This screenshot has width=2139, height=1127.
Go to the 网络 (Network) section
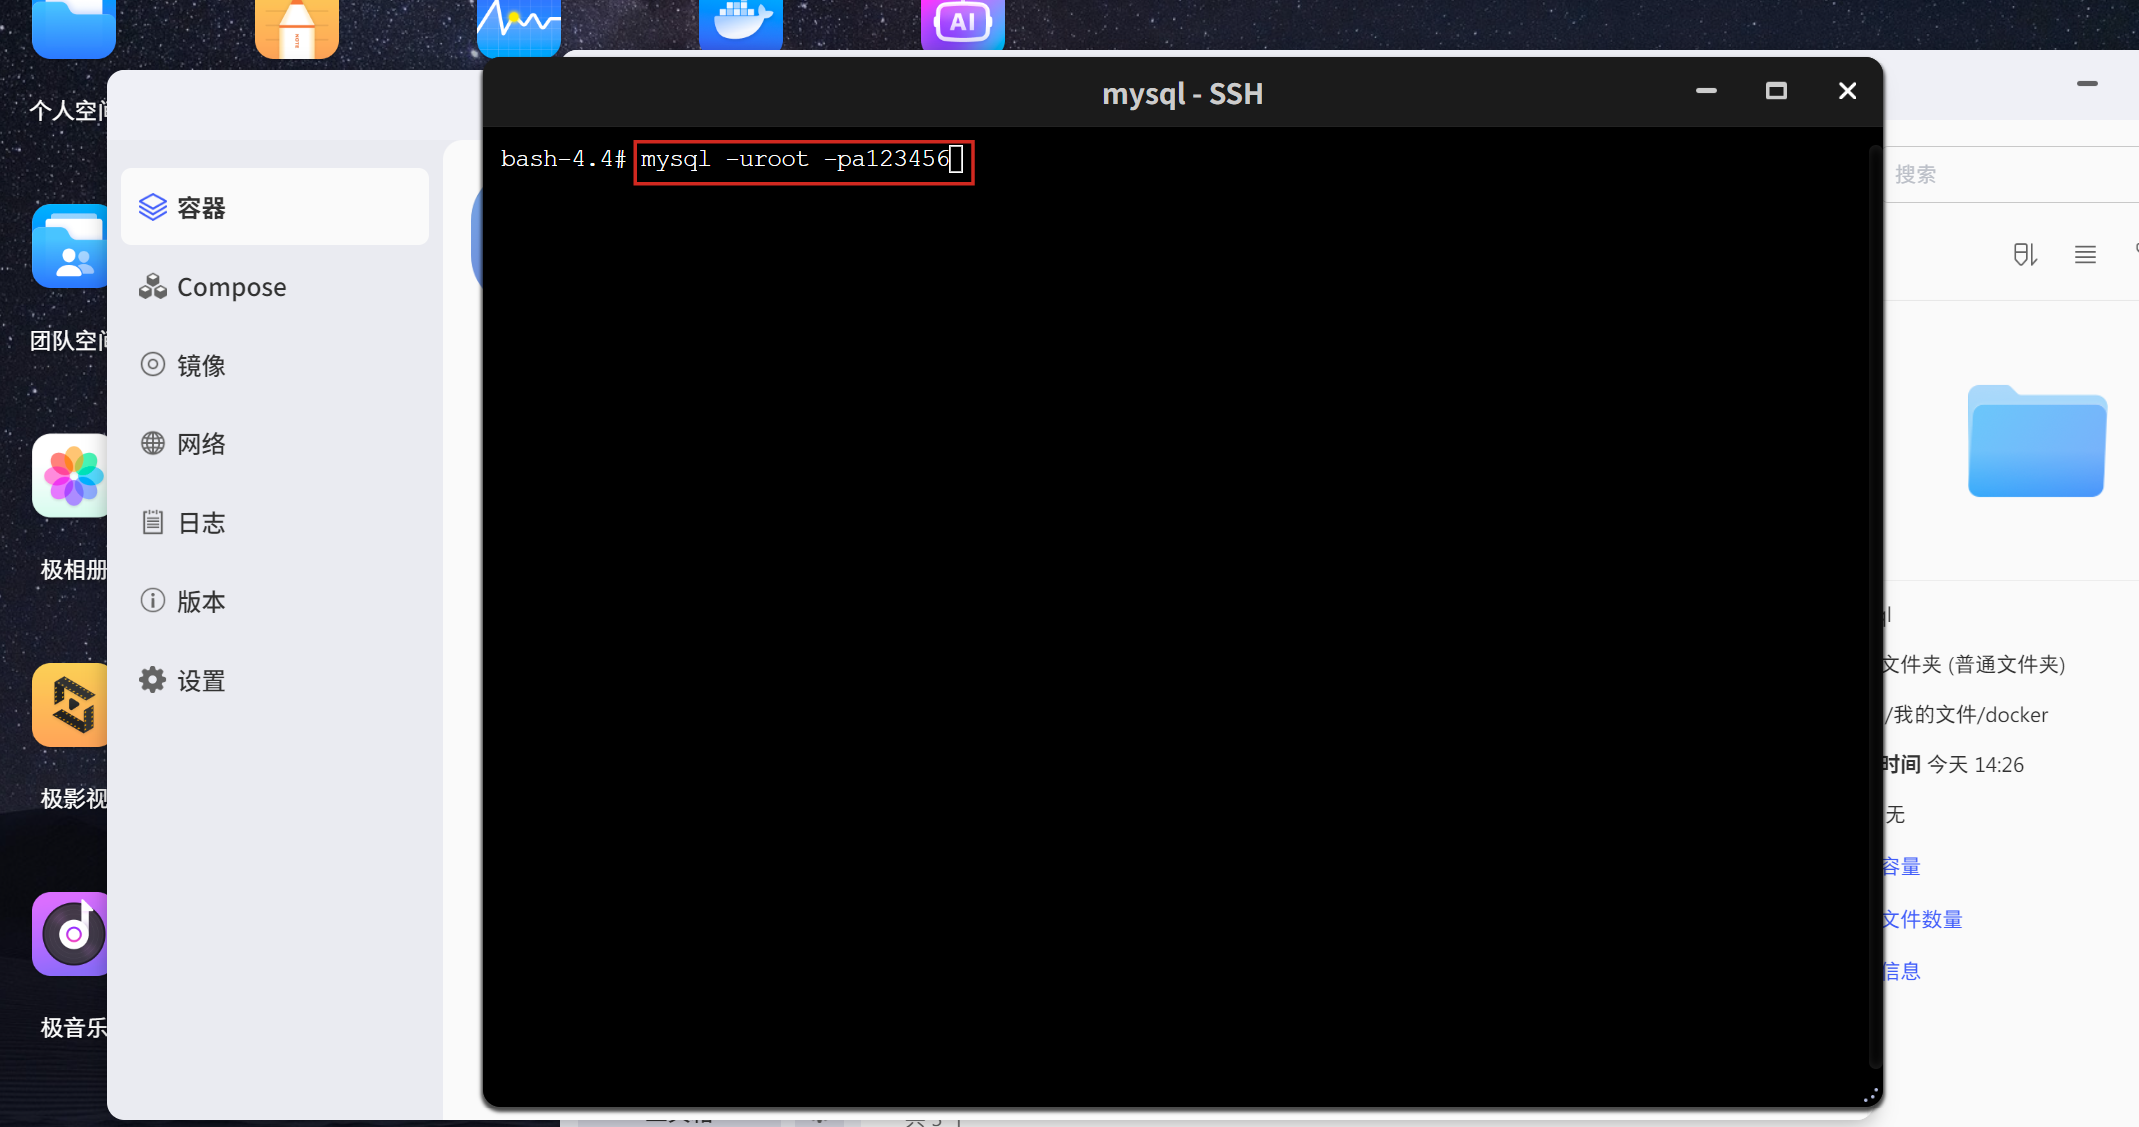200,444
